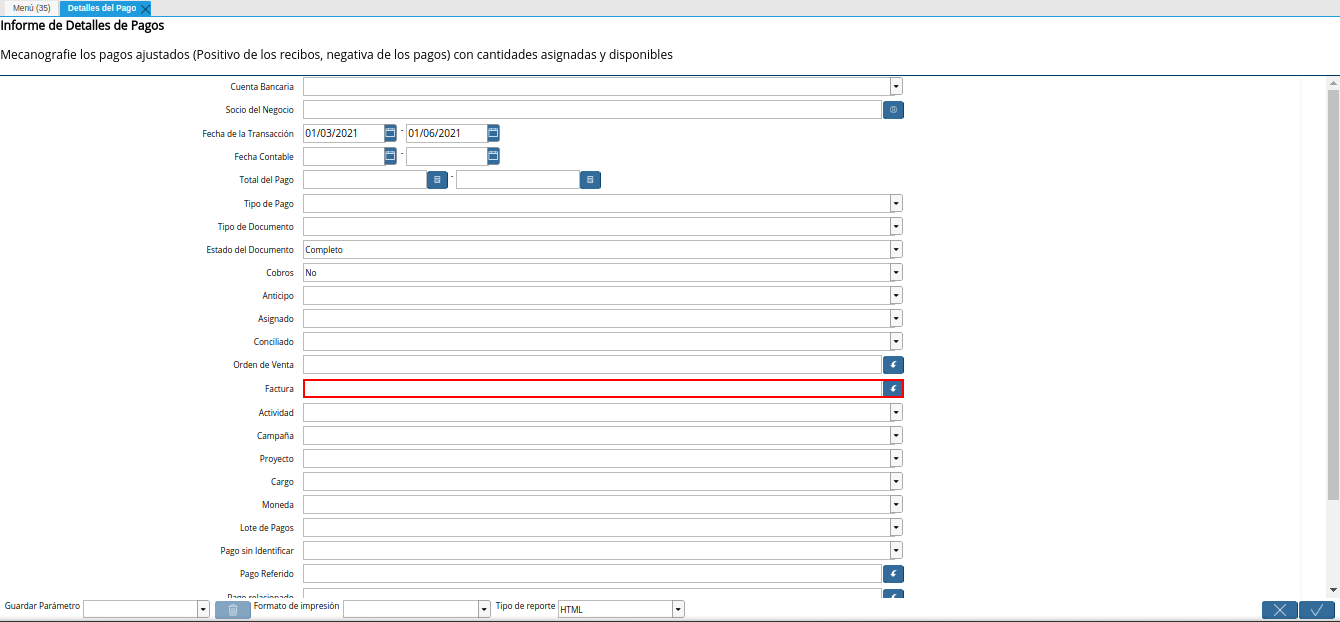The height and width of the screenshot is (622, 1340).
Task: Open the Fecha Contable start date calendar
Action: tap(389, 155)
